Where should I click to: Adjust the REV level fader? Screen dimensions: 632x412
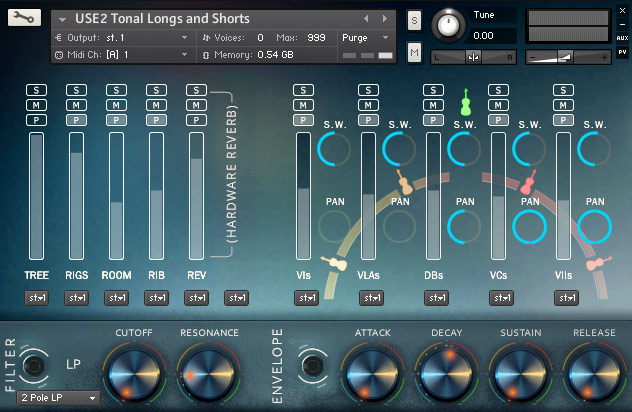(196, 196)
